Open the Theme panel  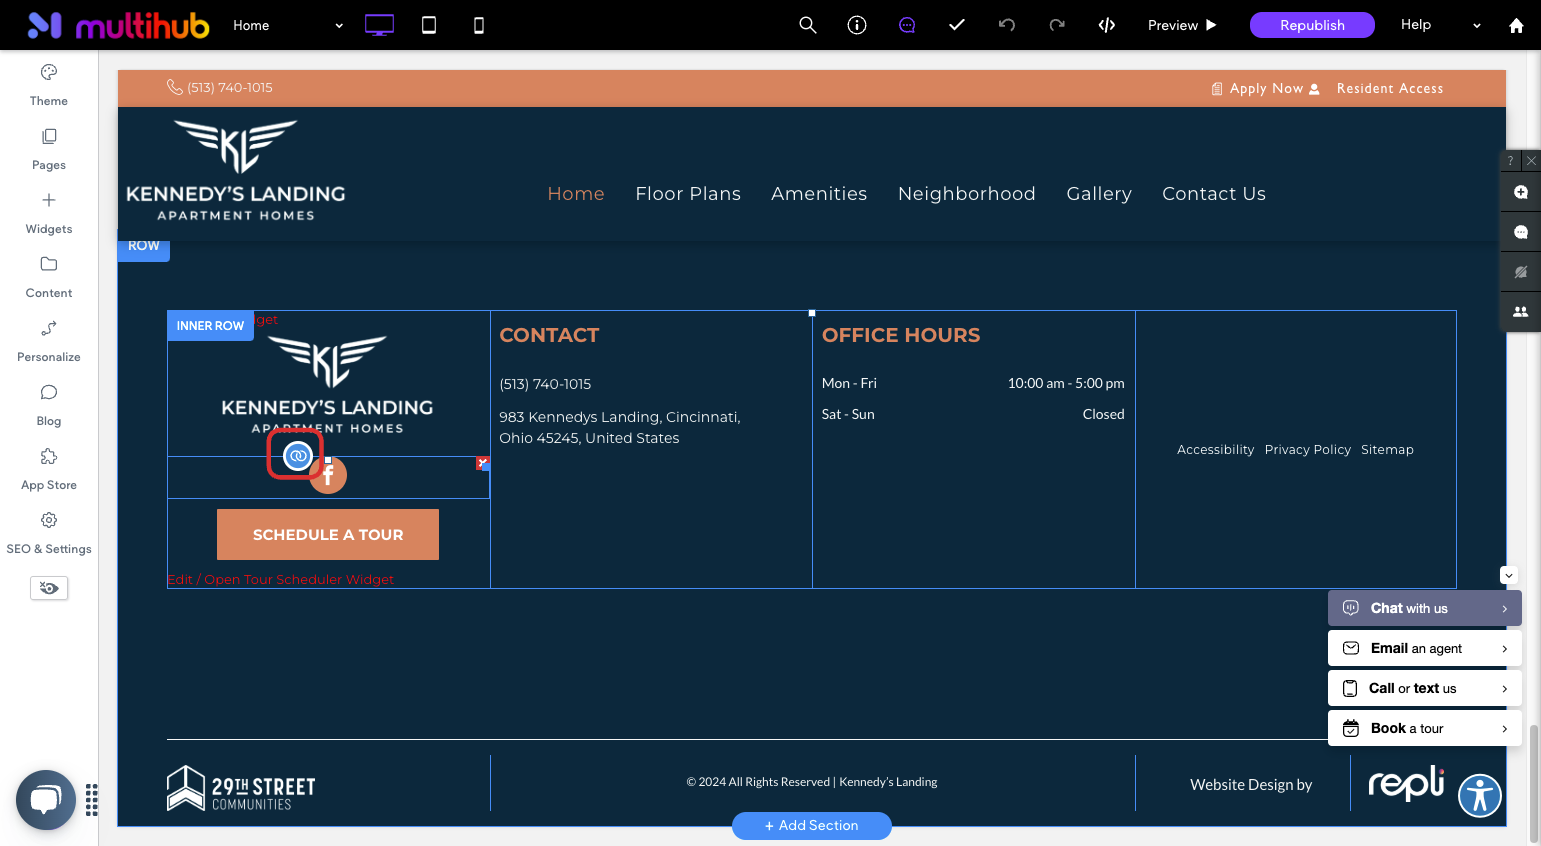pos(49,85)
